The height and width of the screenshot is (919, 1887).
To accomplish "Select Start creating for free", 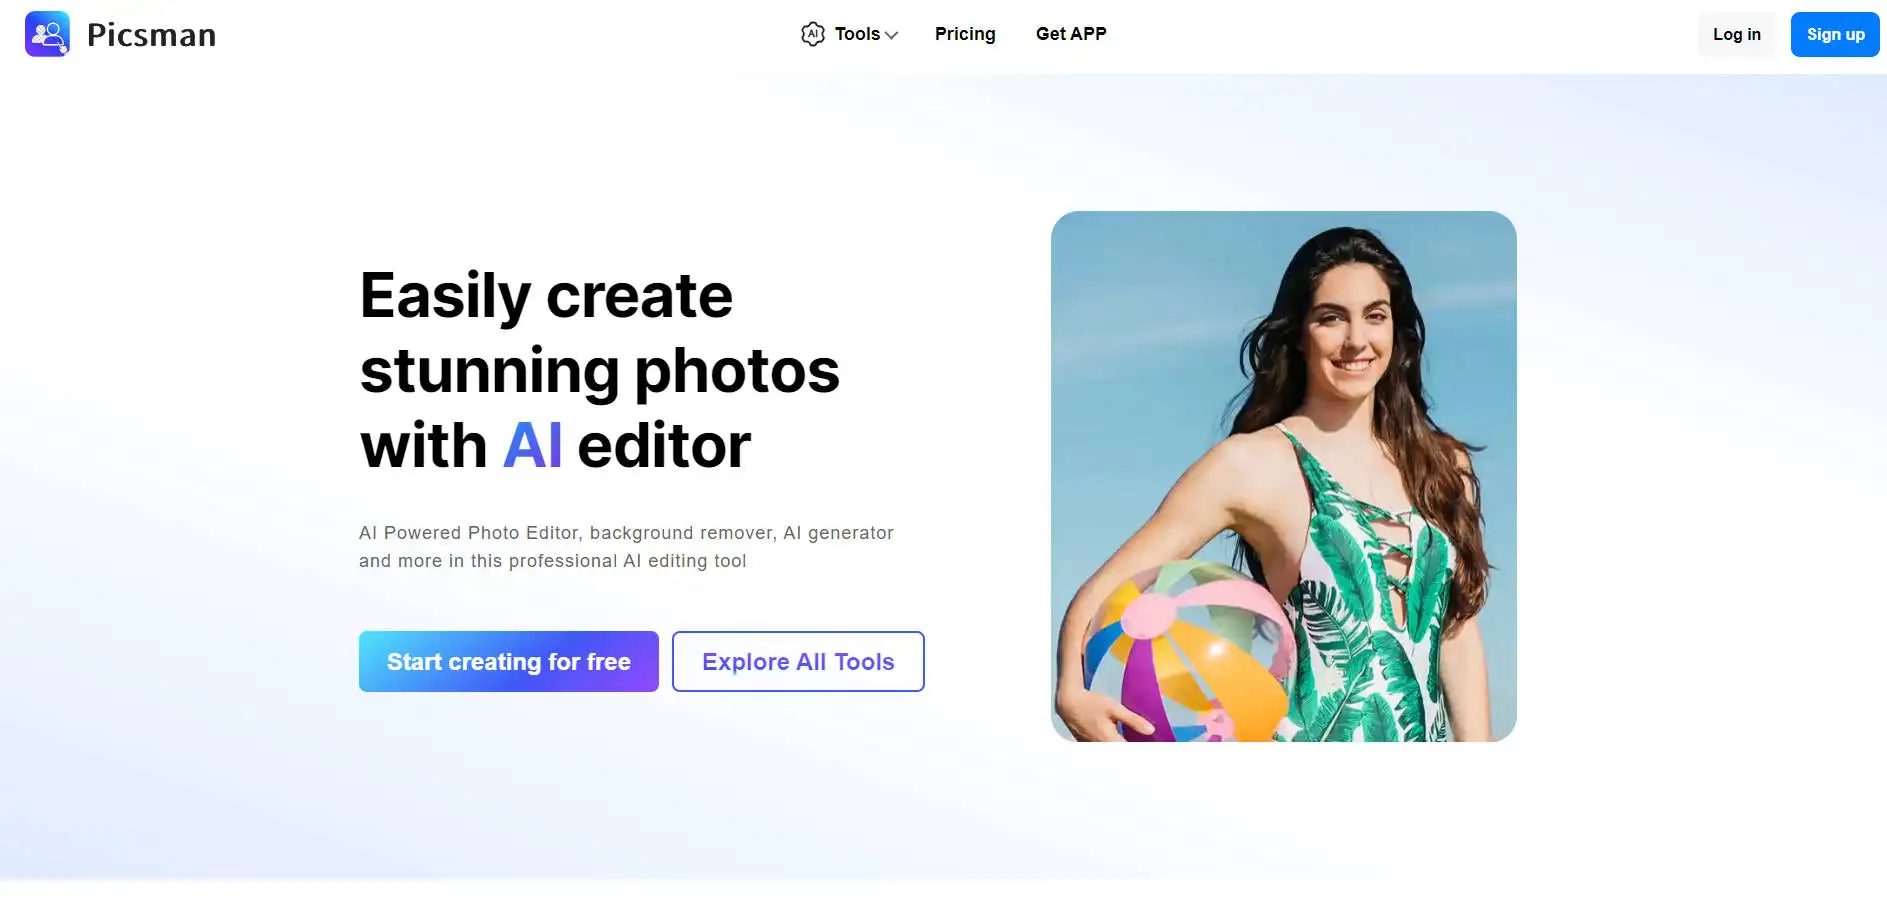I will point(509,661).
